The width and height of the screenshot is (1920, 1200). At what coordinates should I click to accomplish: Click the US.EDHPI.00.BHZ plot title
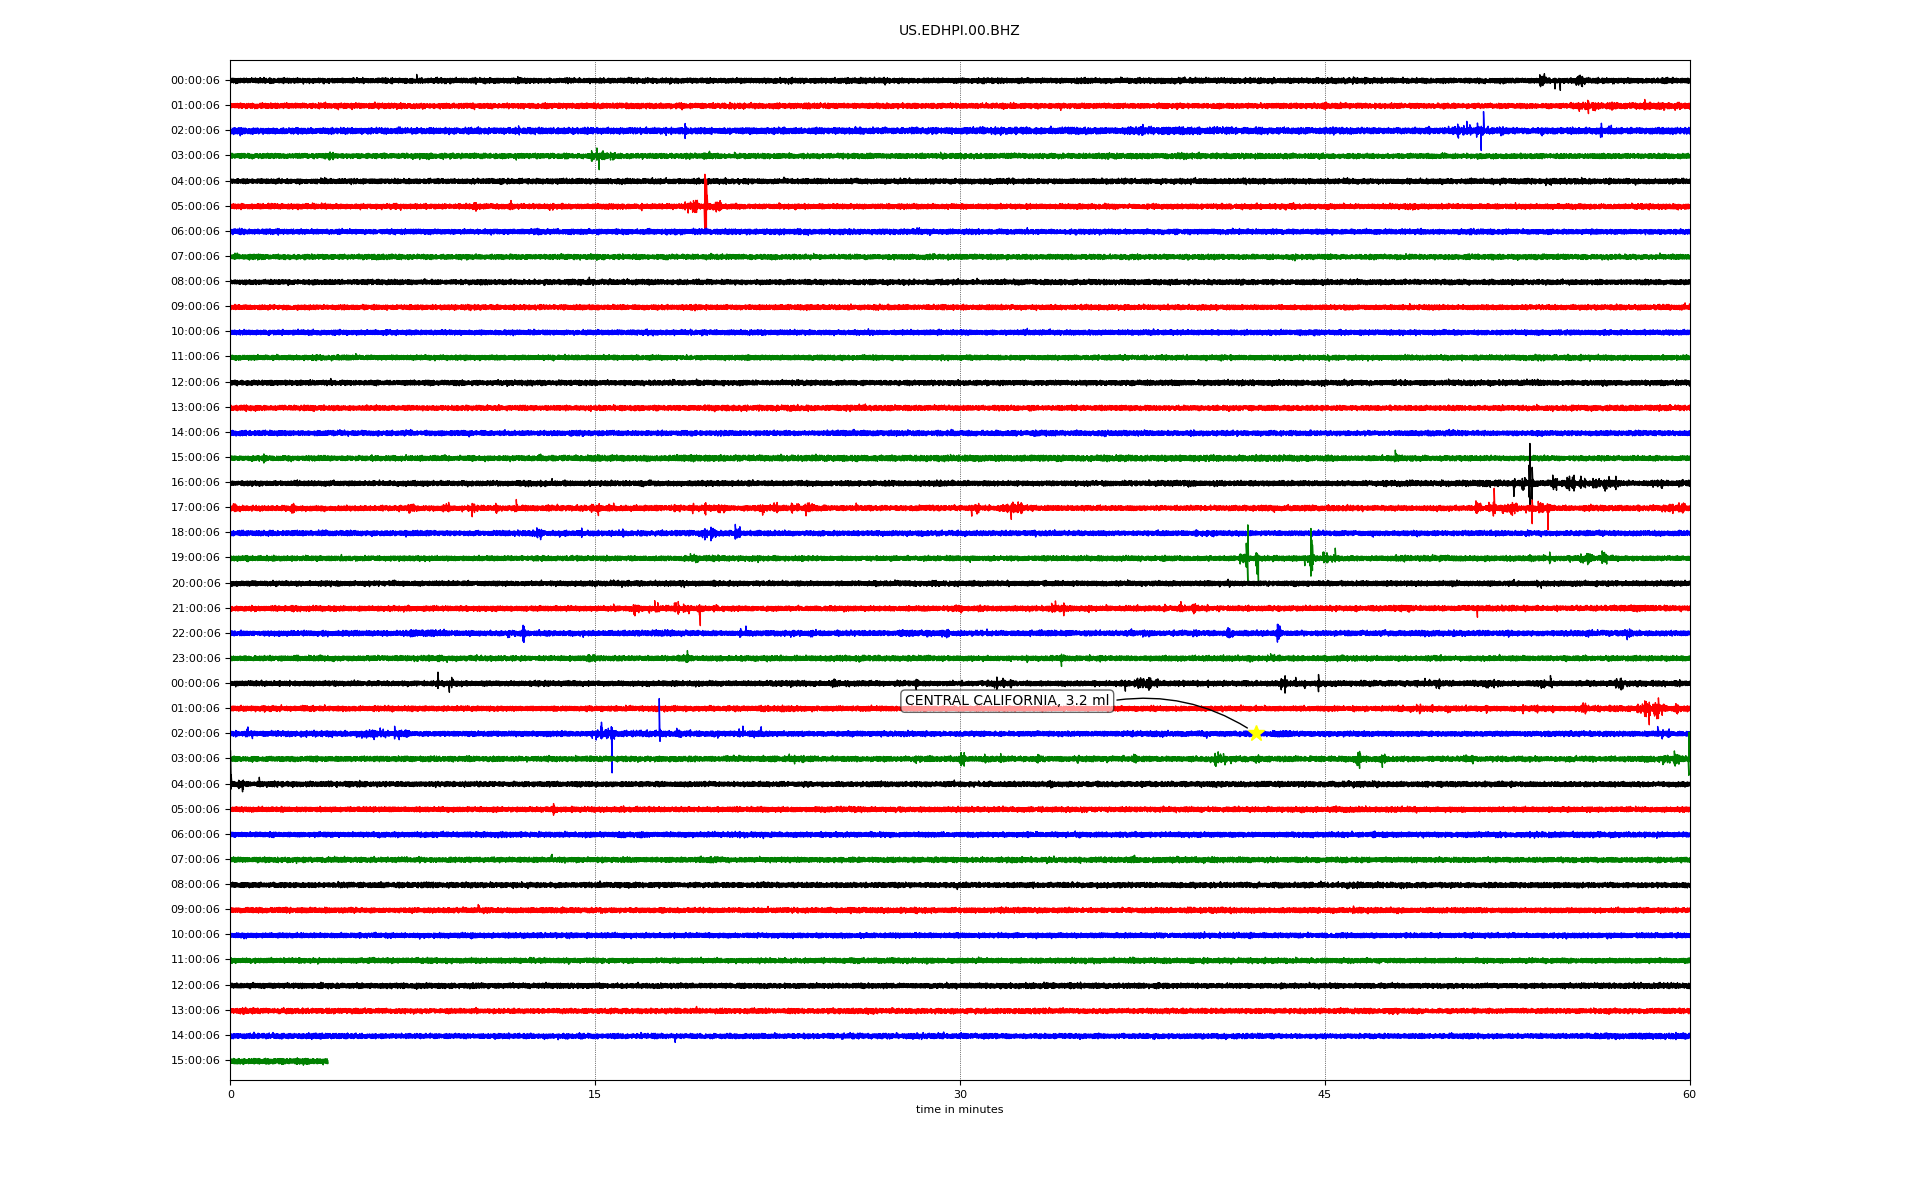[958, 31]
